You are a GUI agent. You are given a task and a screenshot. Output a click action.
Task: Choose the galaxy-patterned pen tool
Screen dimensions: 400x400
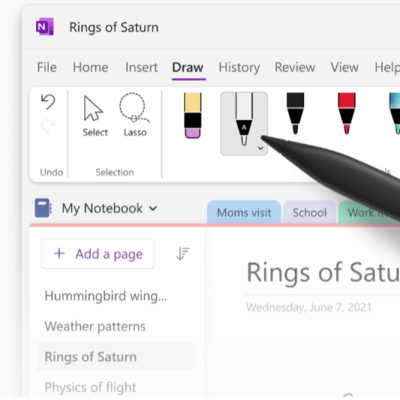(x=395, y=113)
